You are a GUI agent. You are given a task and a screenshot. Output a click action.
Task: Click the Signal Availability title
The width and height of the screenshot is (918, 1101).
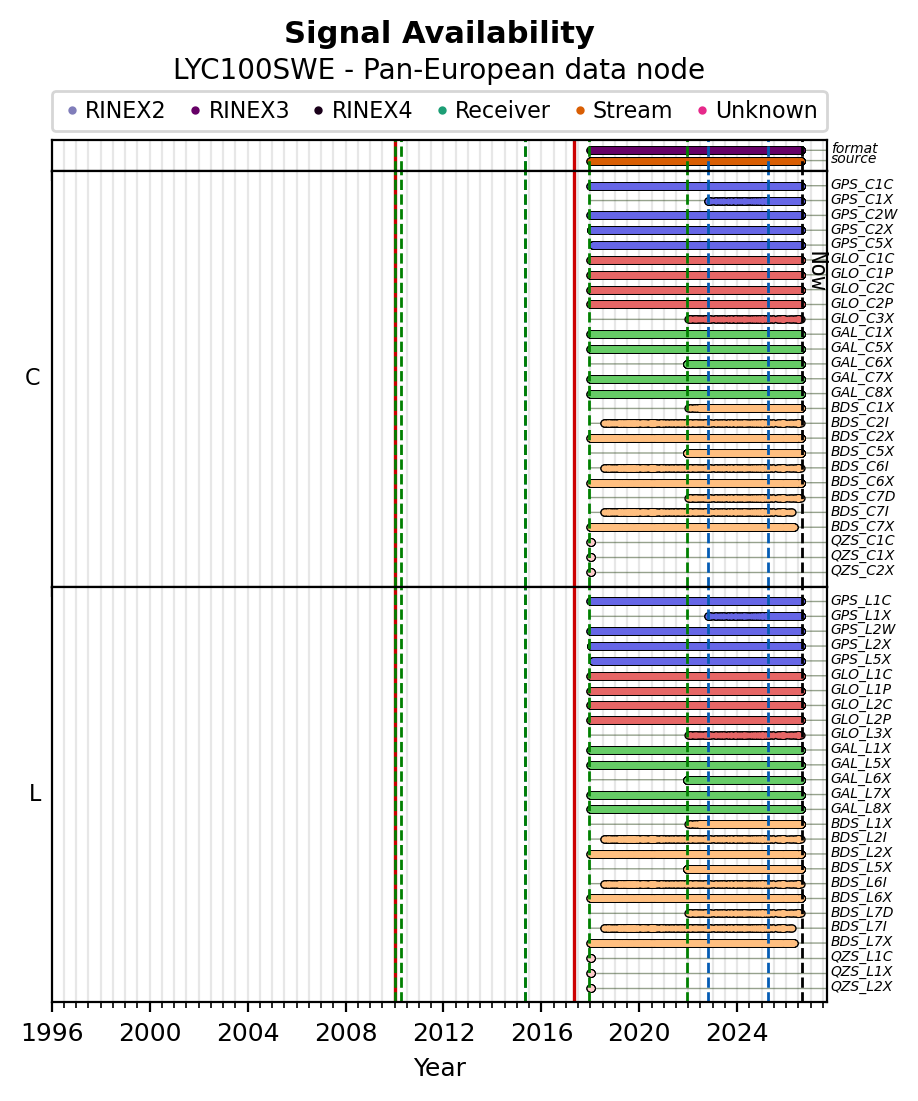click(x=440, y=33)
